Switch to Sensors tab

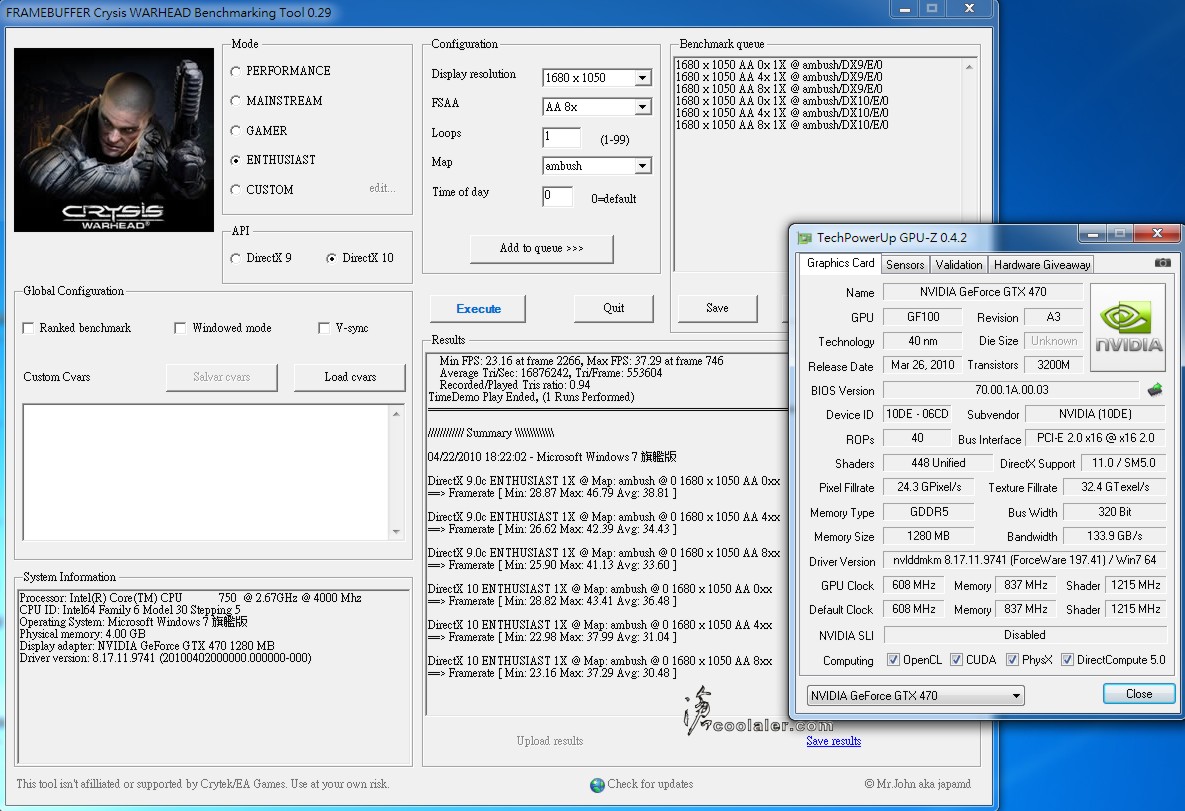[905, 265]
